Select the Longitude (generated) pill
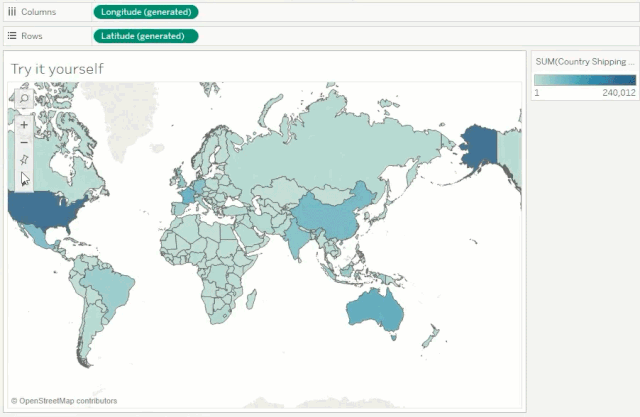 [145, 12]
